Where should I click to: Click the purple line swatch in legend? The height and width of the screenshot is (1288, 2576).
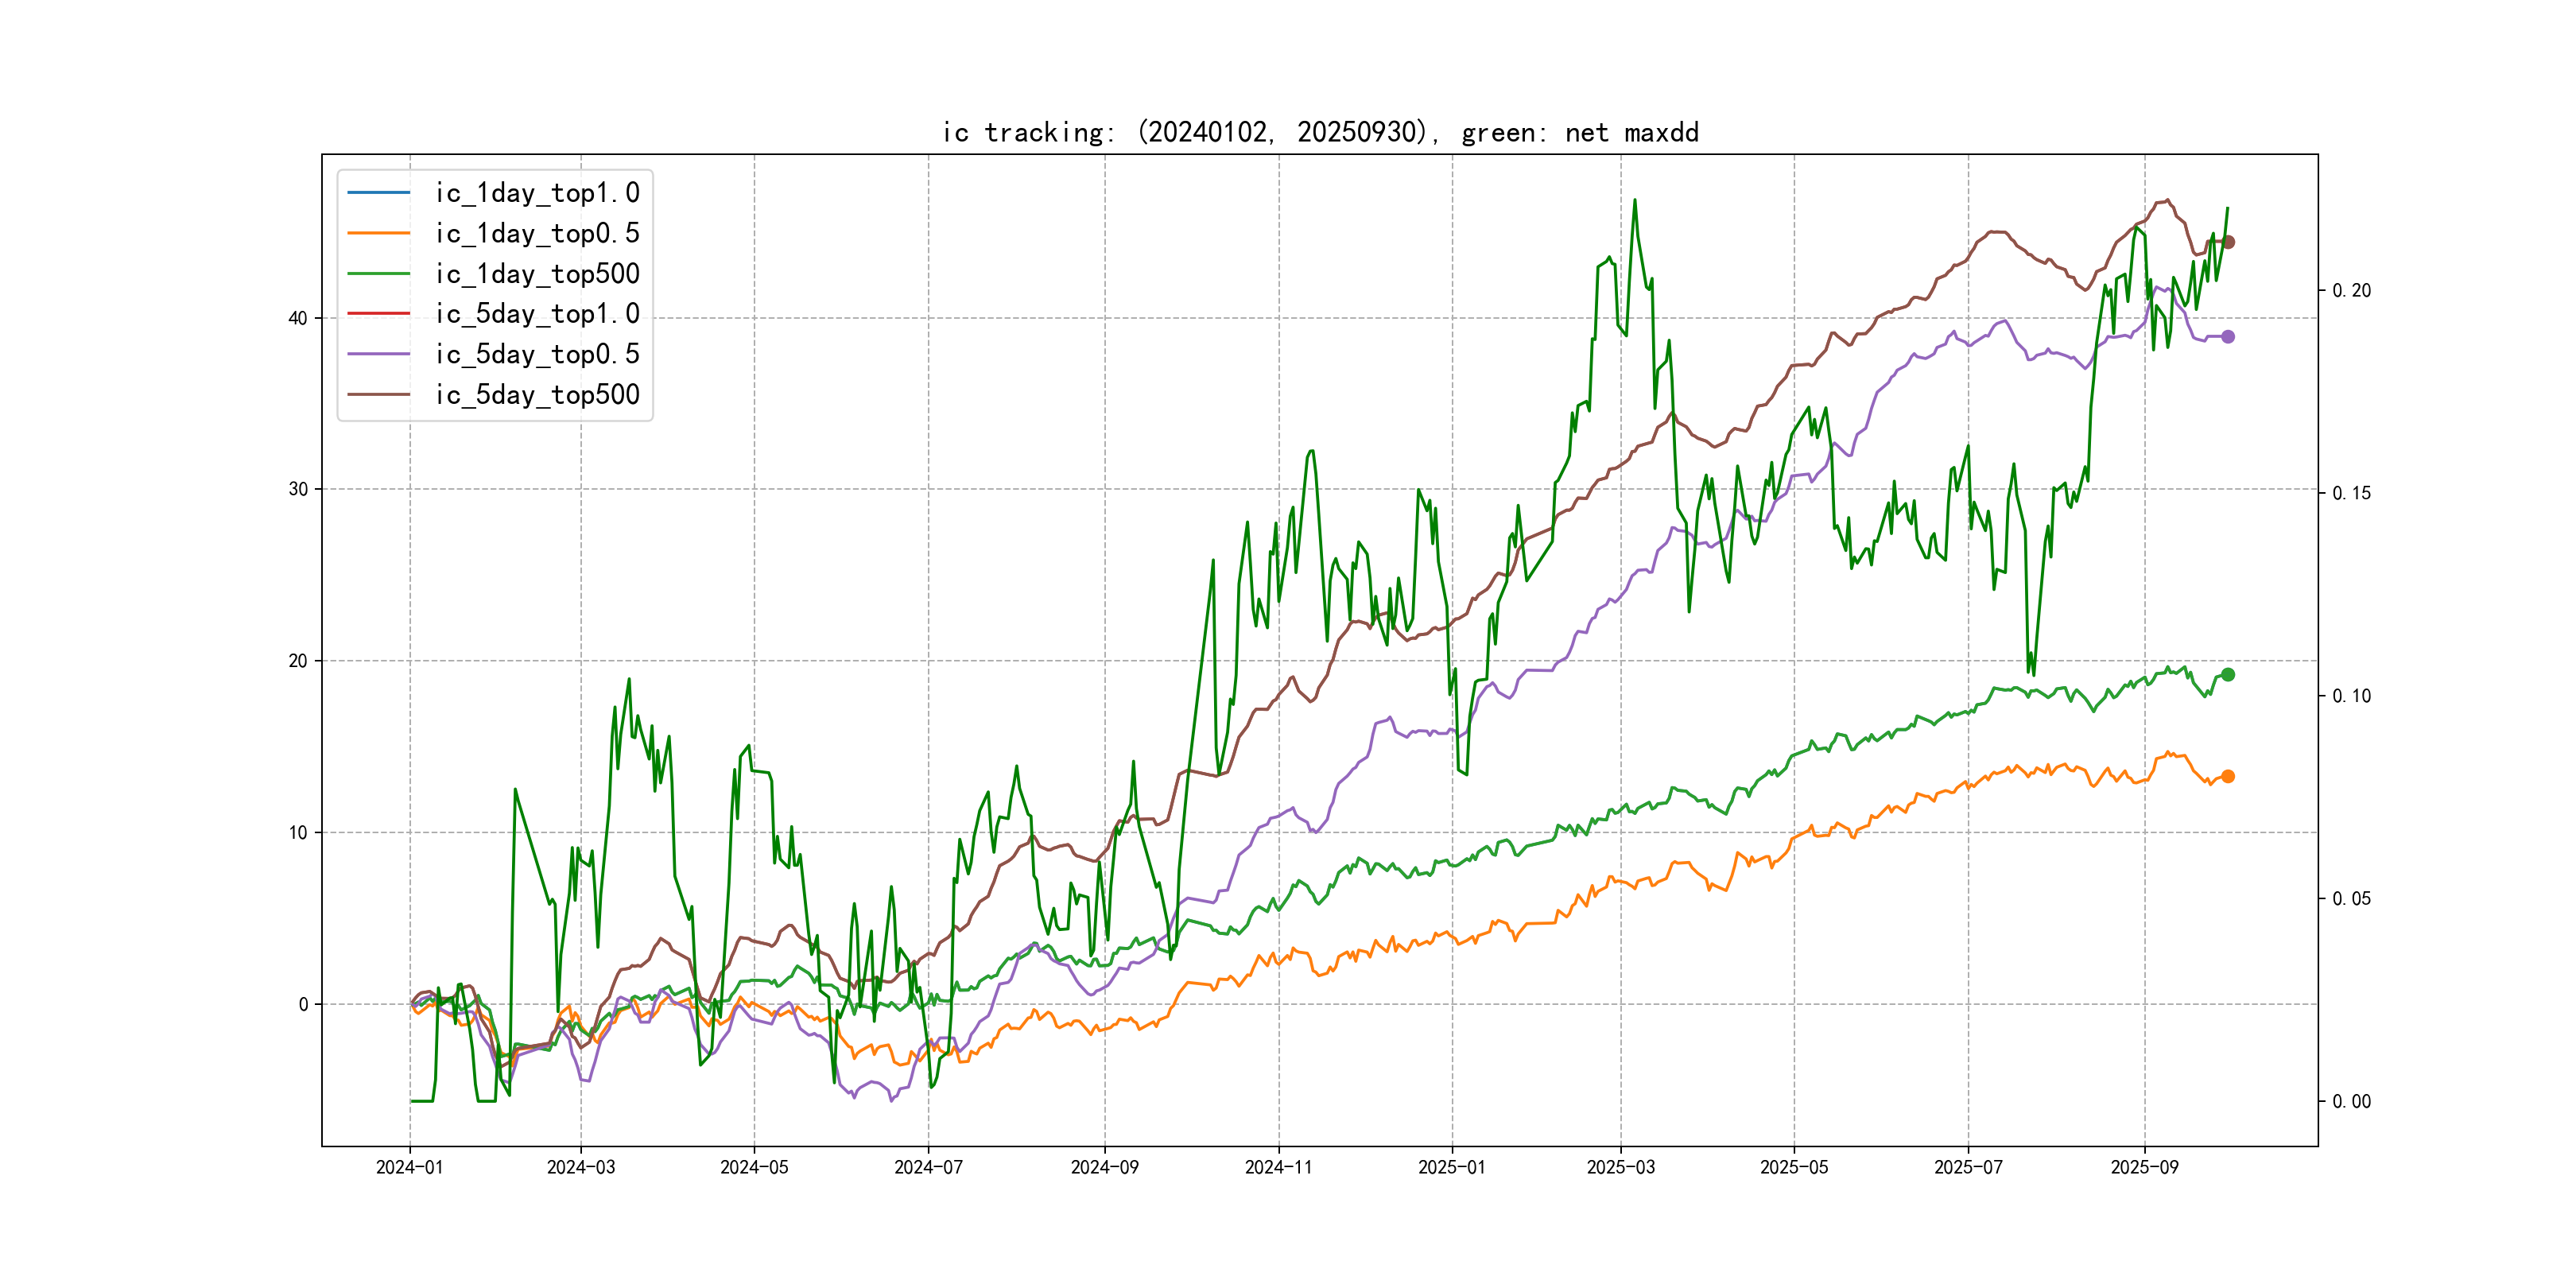point(378,354)
